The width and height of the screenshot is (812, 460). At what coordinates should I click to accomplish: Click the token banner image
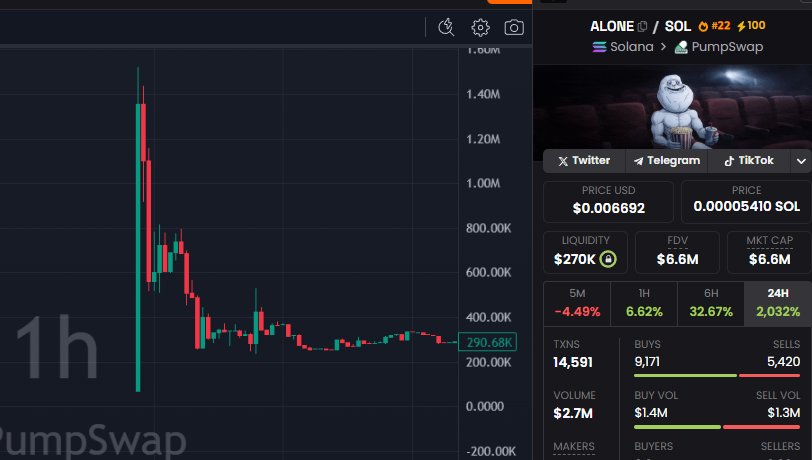[673, 106]
